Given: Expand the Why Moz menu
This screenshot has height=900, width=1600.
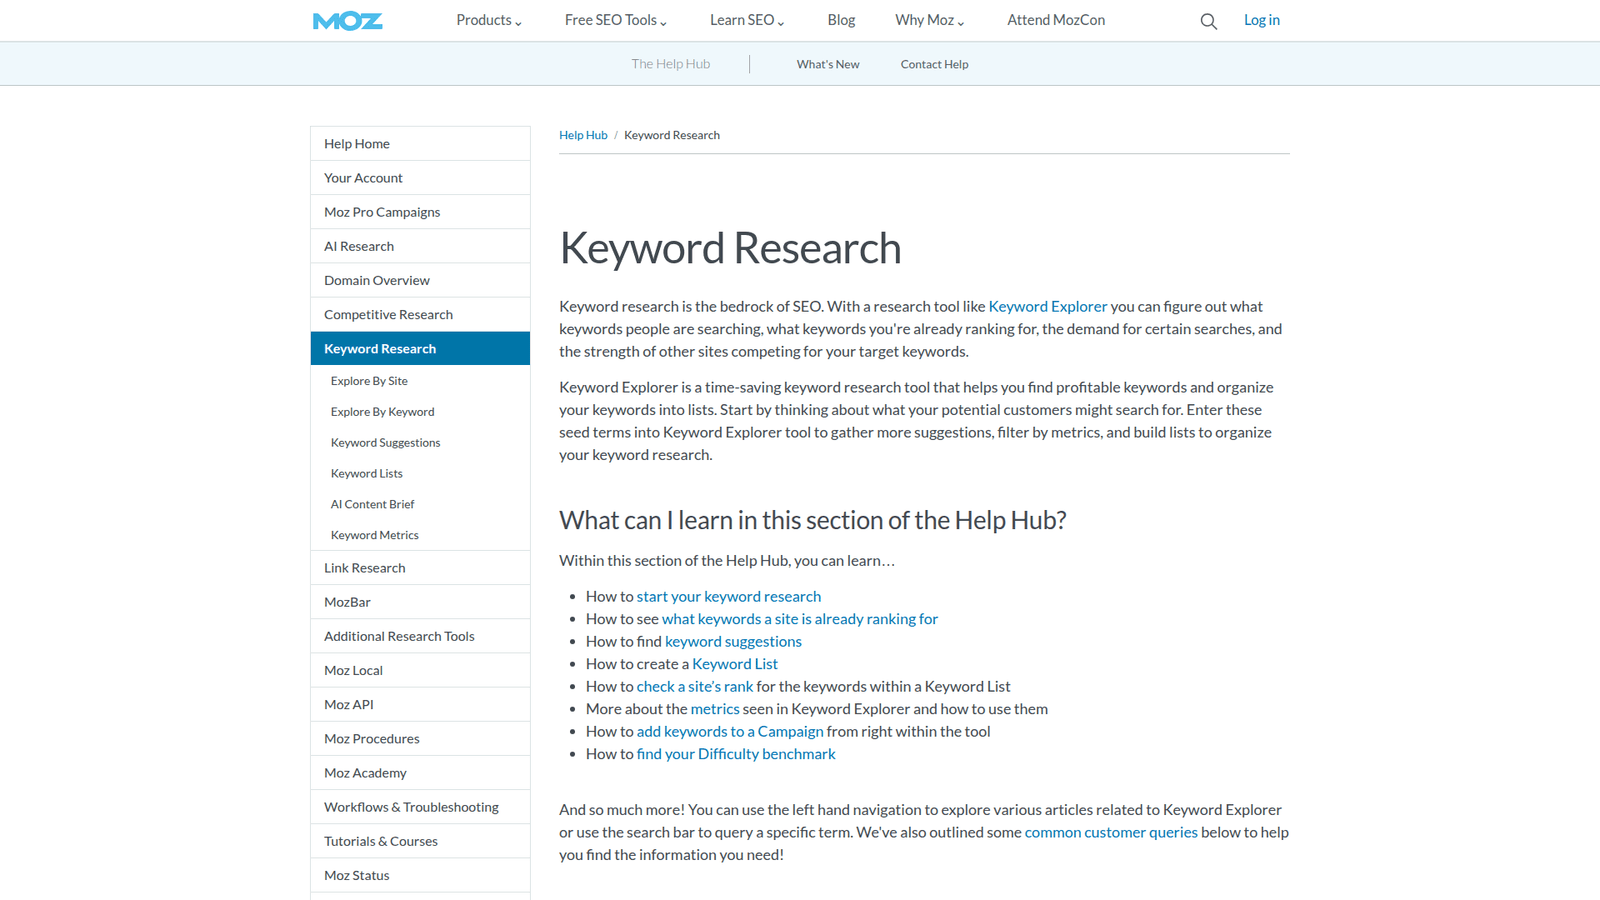Looking at the screenshot, I should click(929, 20).
